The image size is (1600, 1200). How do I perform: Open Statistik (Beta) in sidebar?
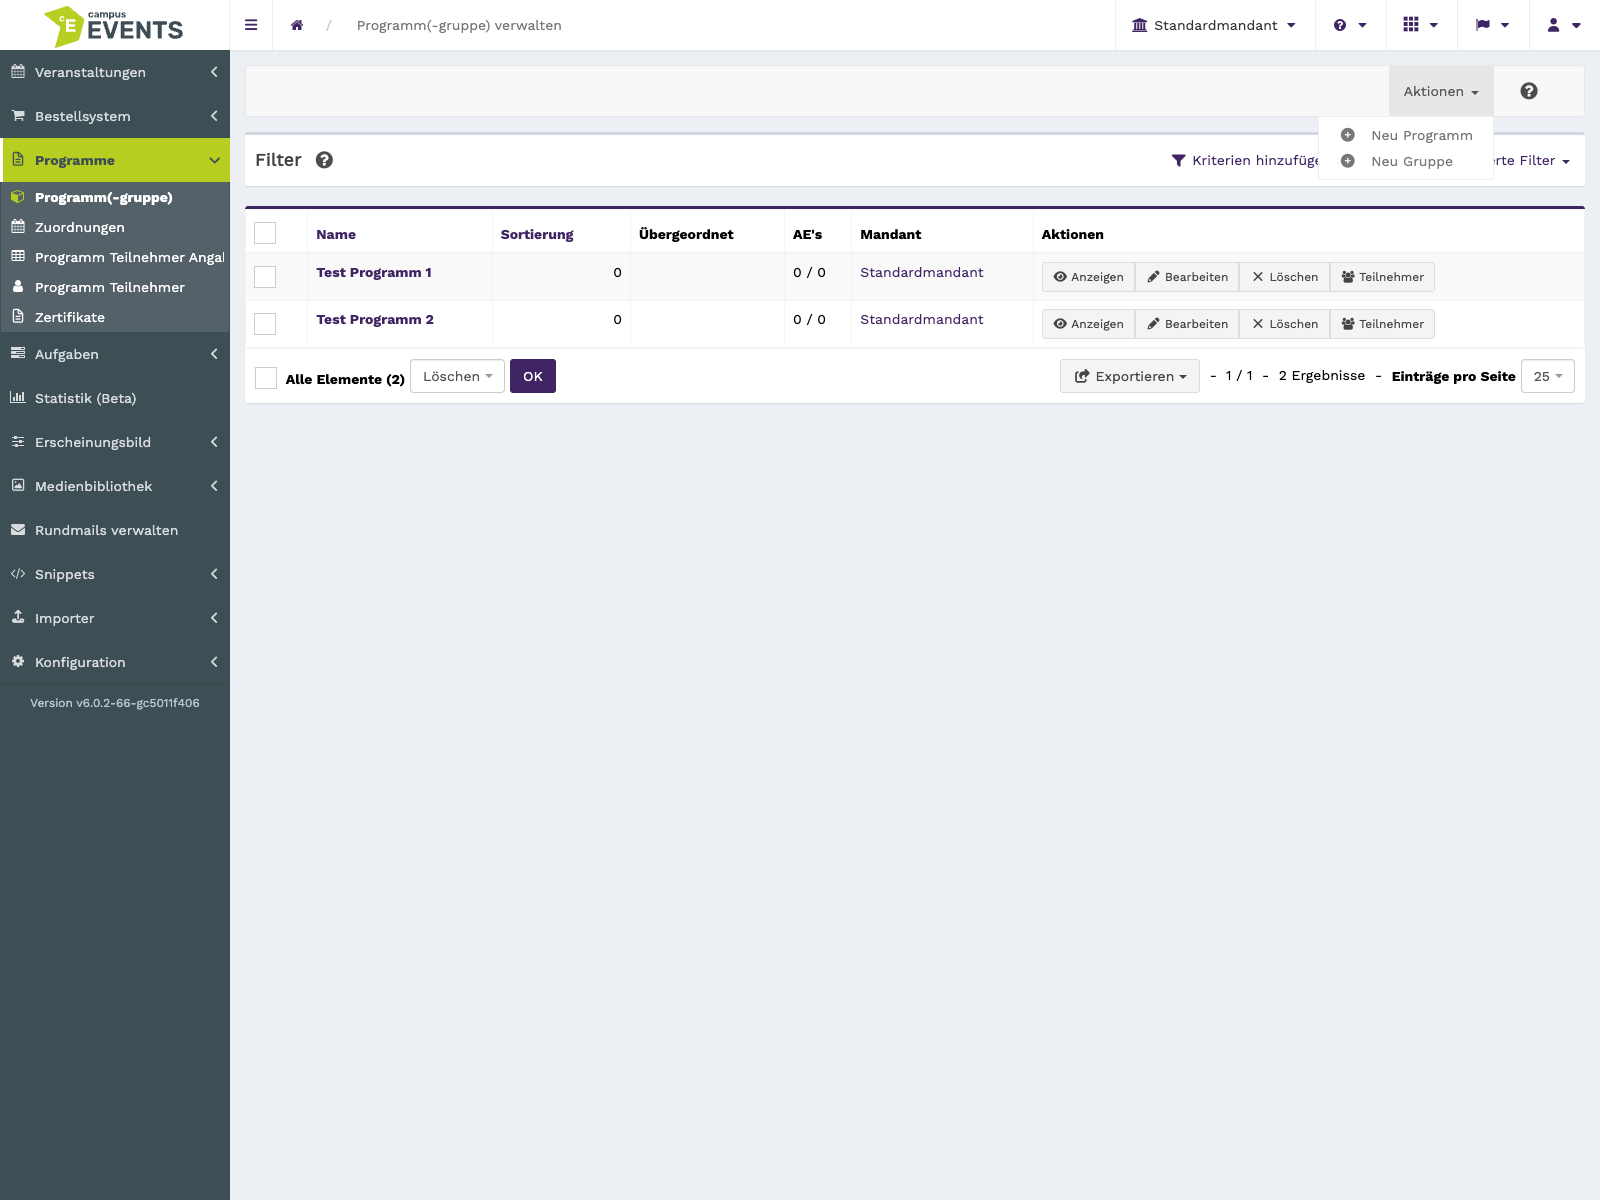[115, 398]
